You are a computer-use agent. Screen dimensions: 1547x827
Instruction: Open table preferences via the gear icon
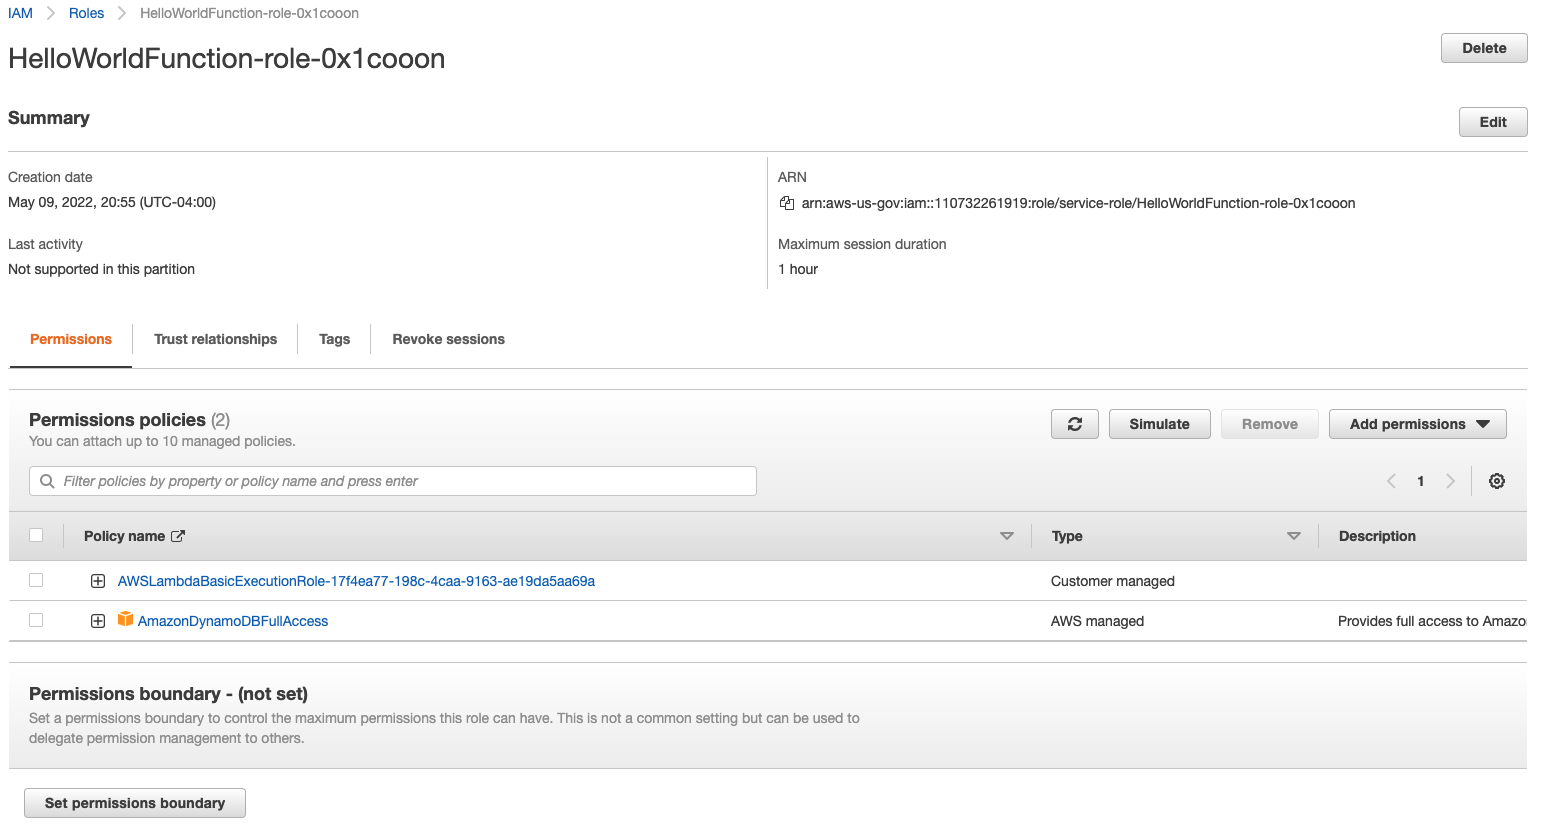point(1496,481)
